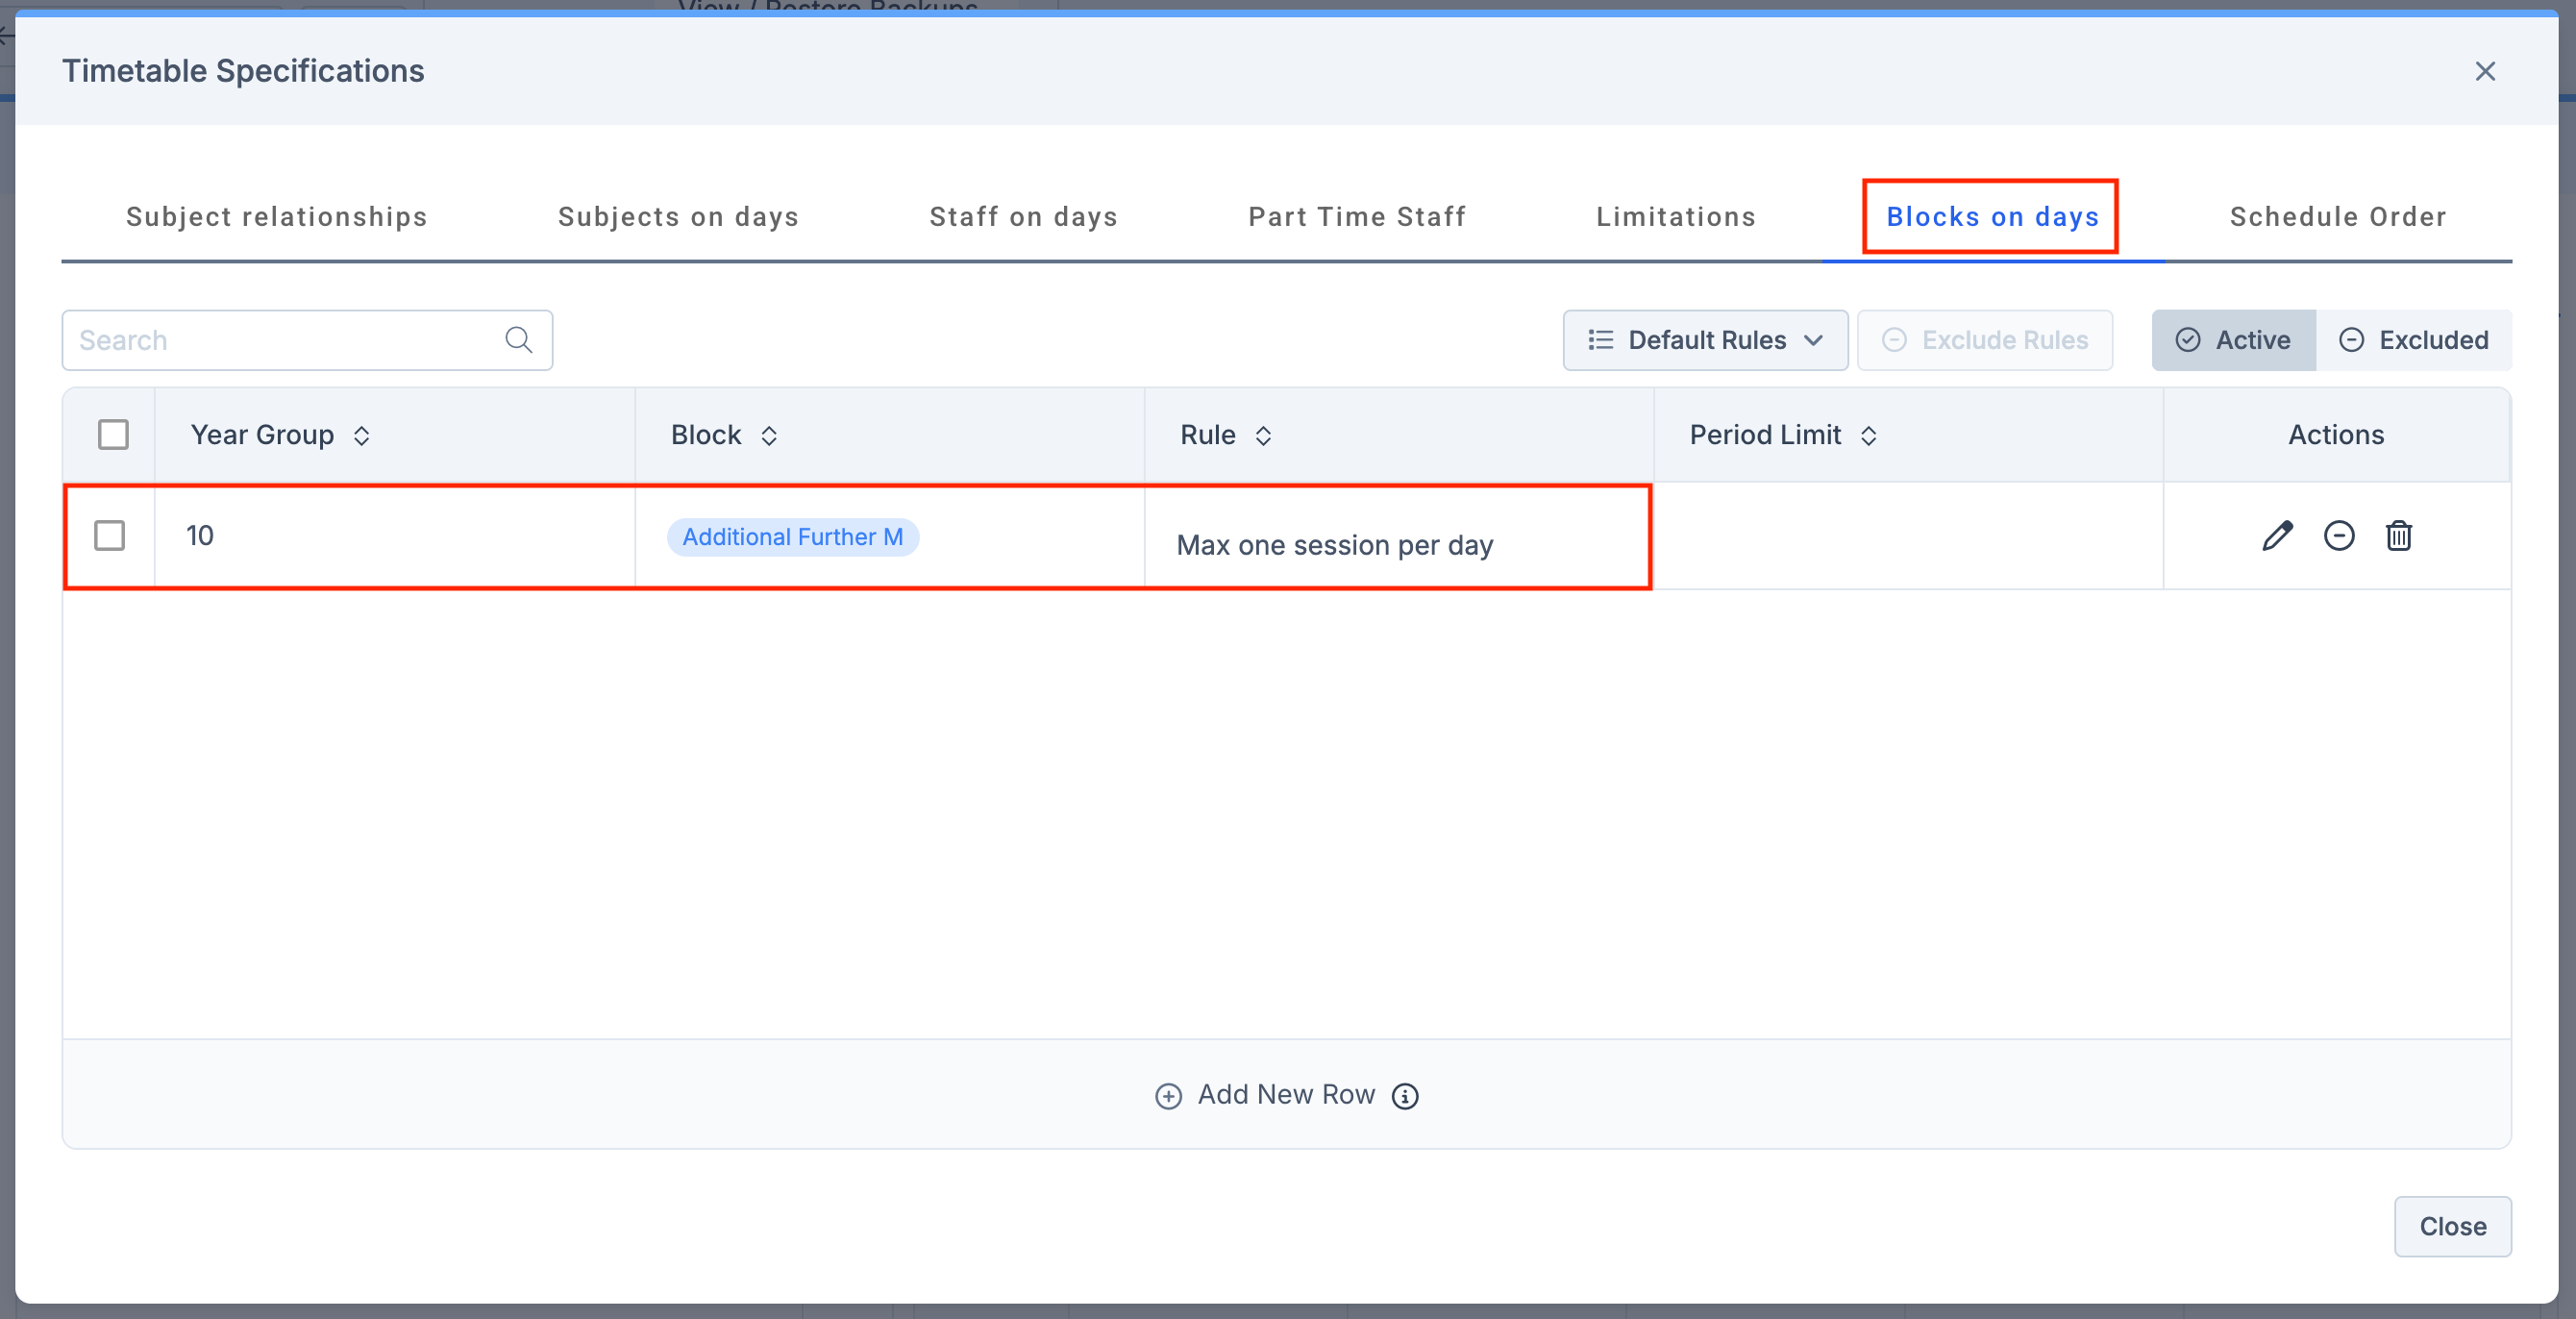This screenshot has height=1319, width=2576.
Task: Sort by Year Group column arrows
Action: tap(362, 436)
